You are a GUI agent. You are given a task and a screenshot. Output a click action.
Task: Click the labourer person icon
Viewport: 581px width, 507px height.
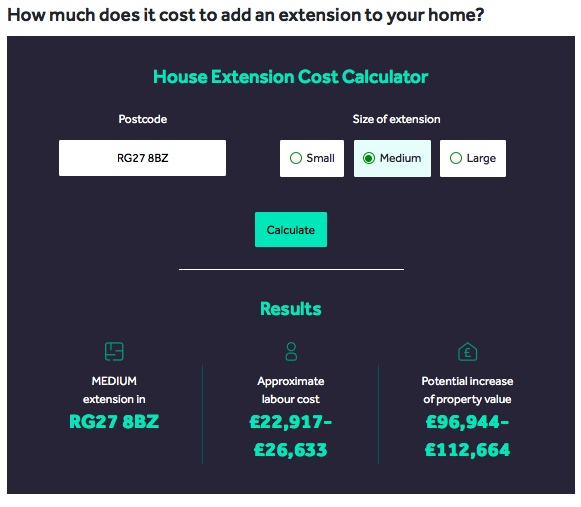point(291,351)
